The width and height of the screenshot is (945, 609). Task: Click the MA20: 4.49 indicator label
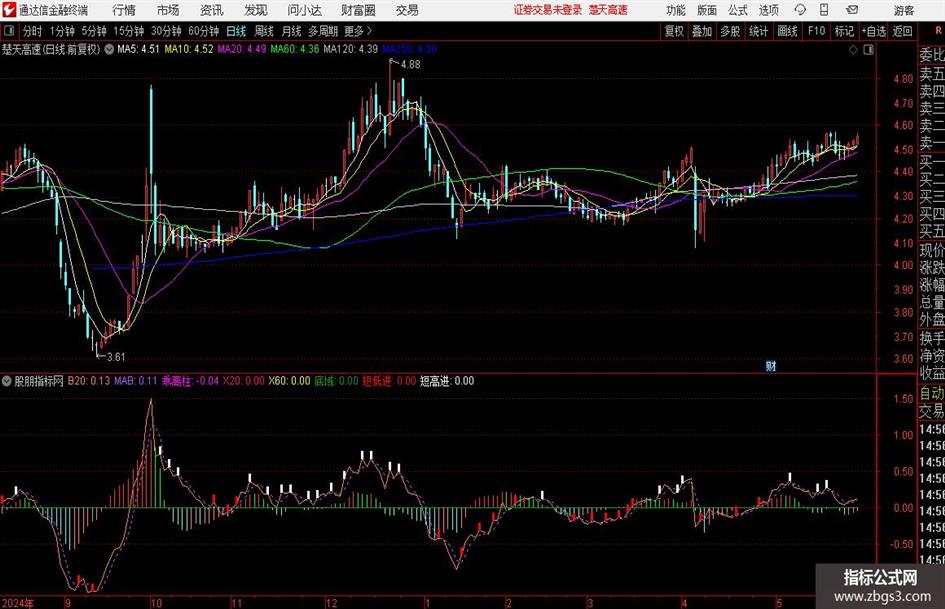coord(242,49)
